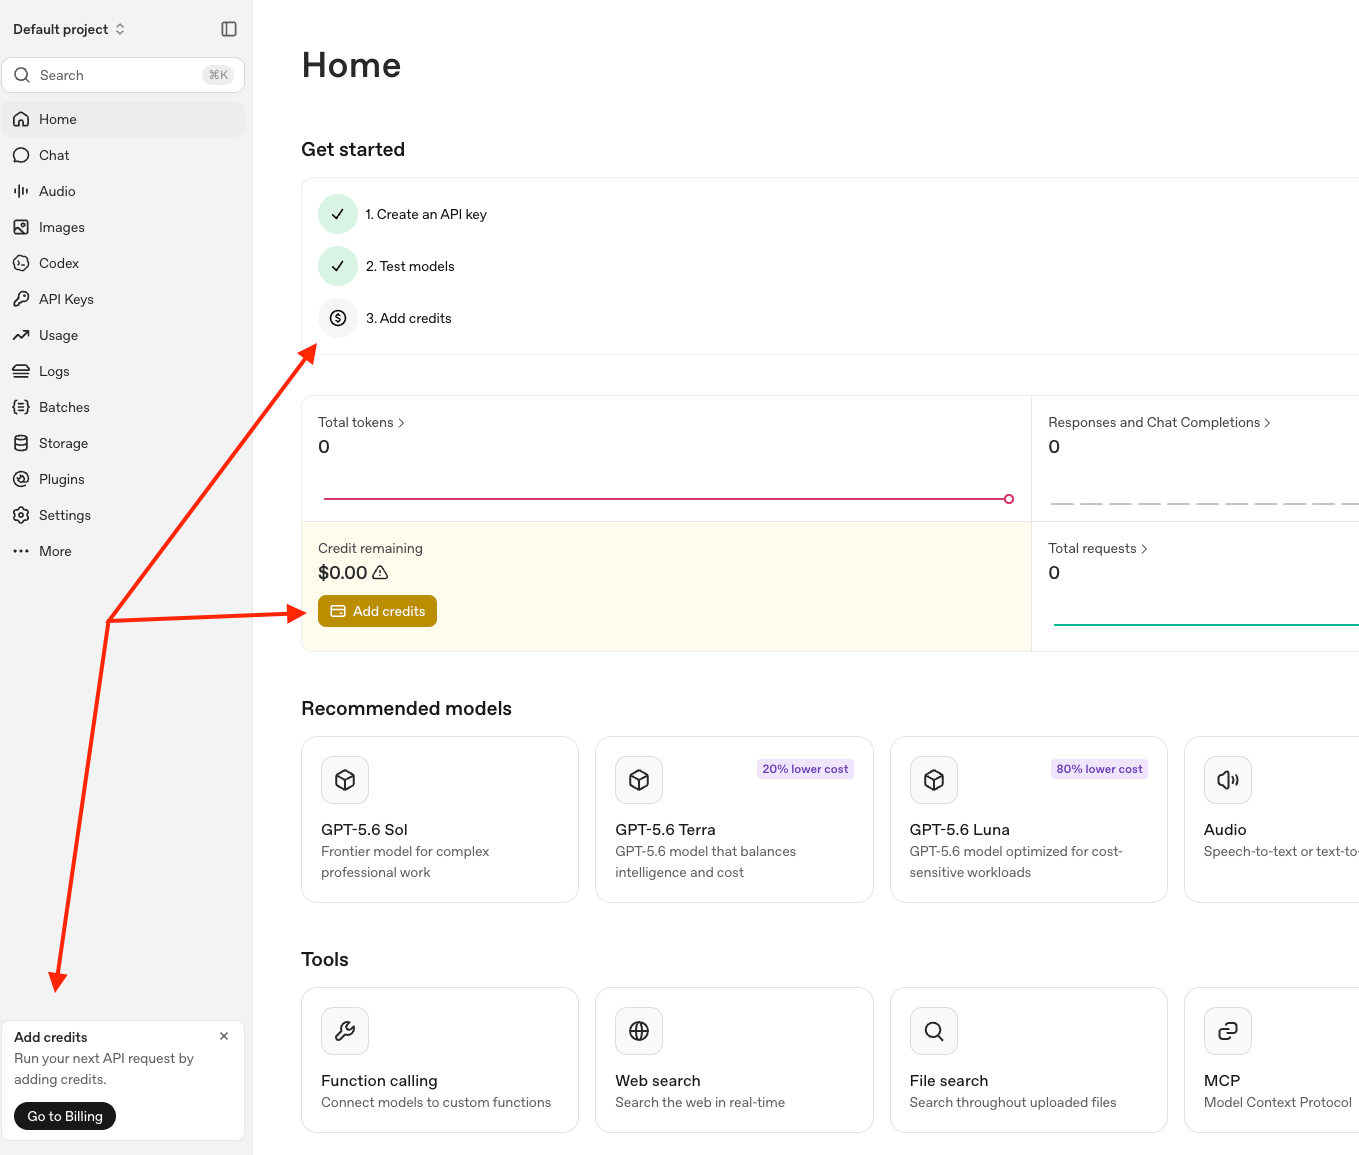The image size is (1359, 1155).
Task: Click the Audio waveform icon in sidebar
Action: tap(21, 191)
